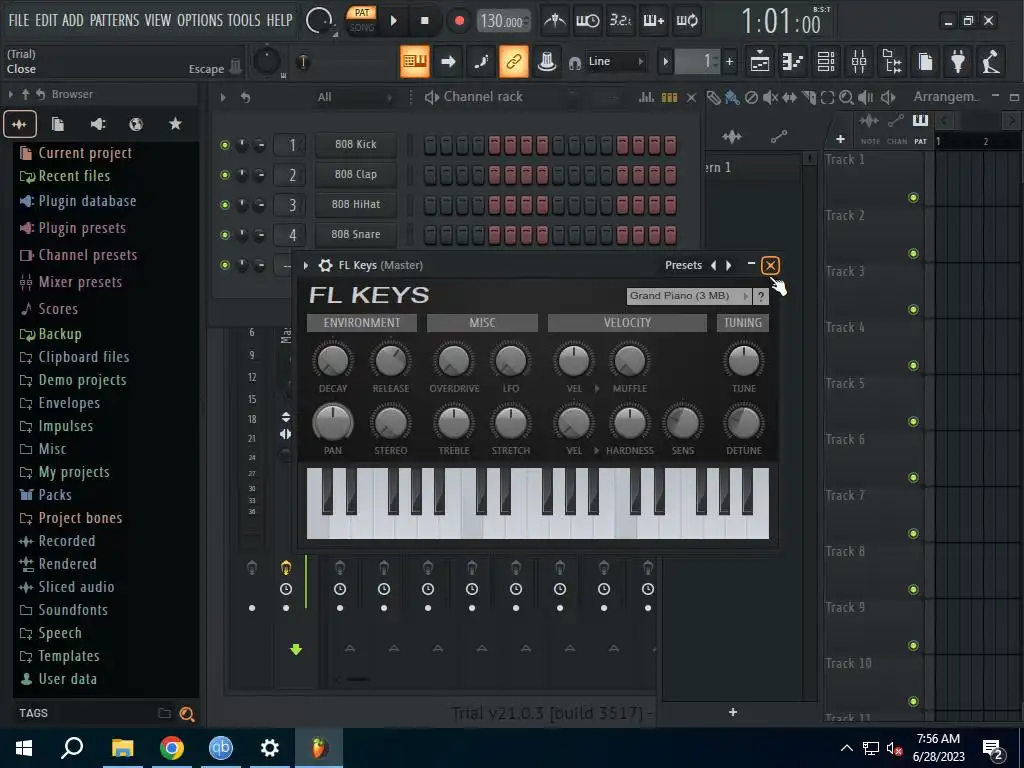
Task: Toggle the record button
Action: pos(459,21)
